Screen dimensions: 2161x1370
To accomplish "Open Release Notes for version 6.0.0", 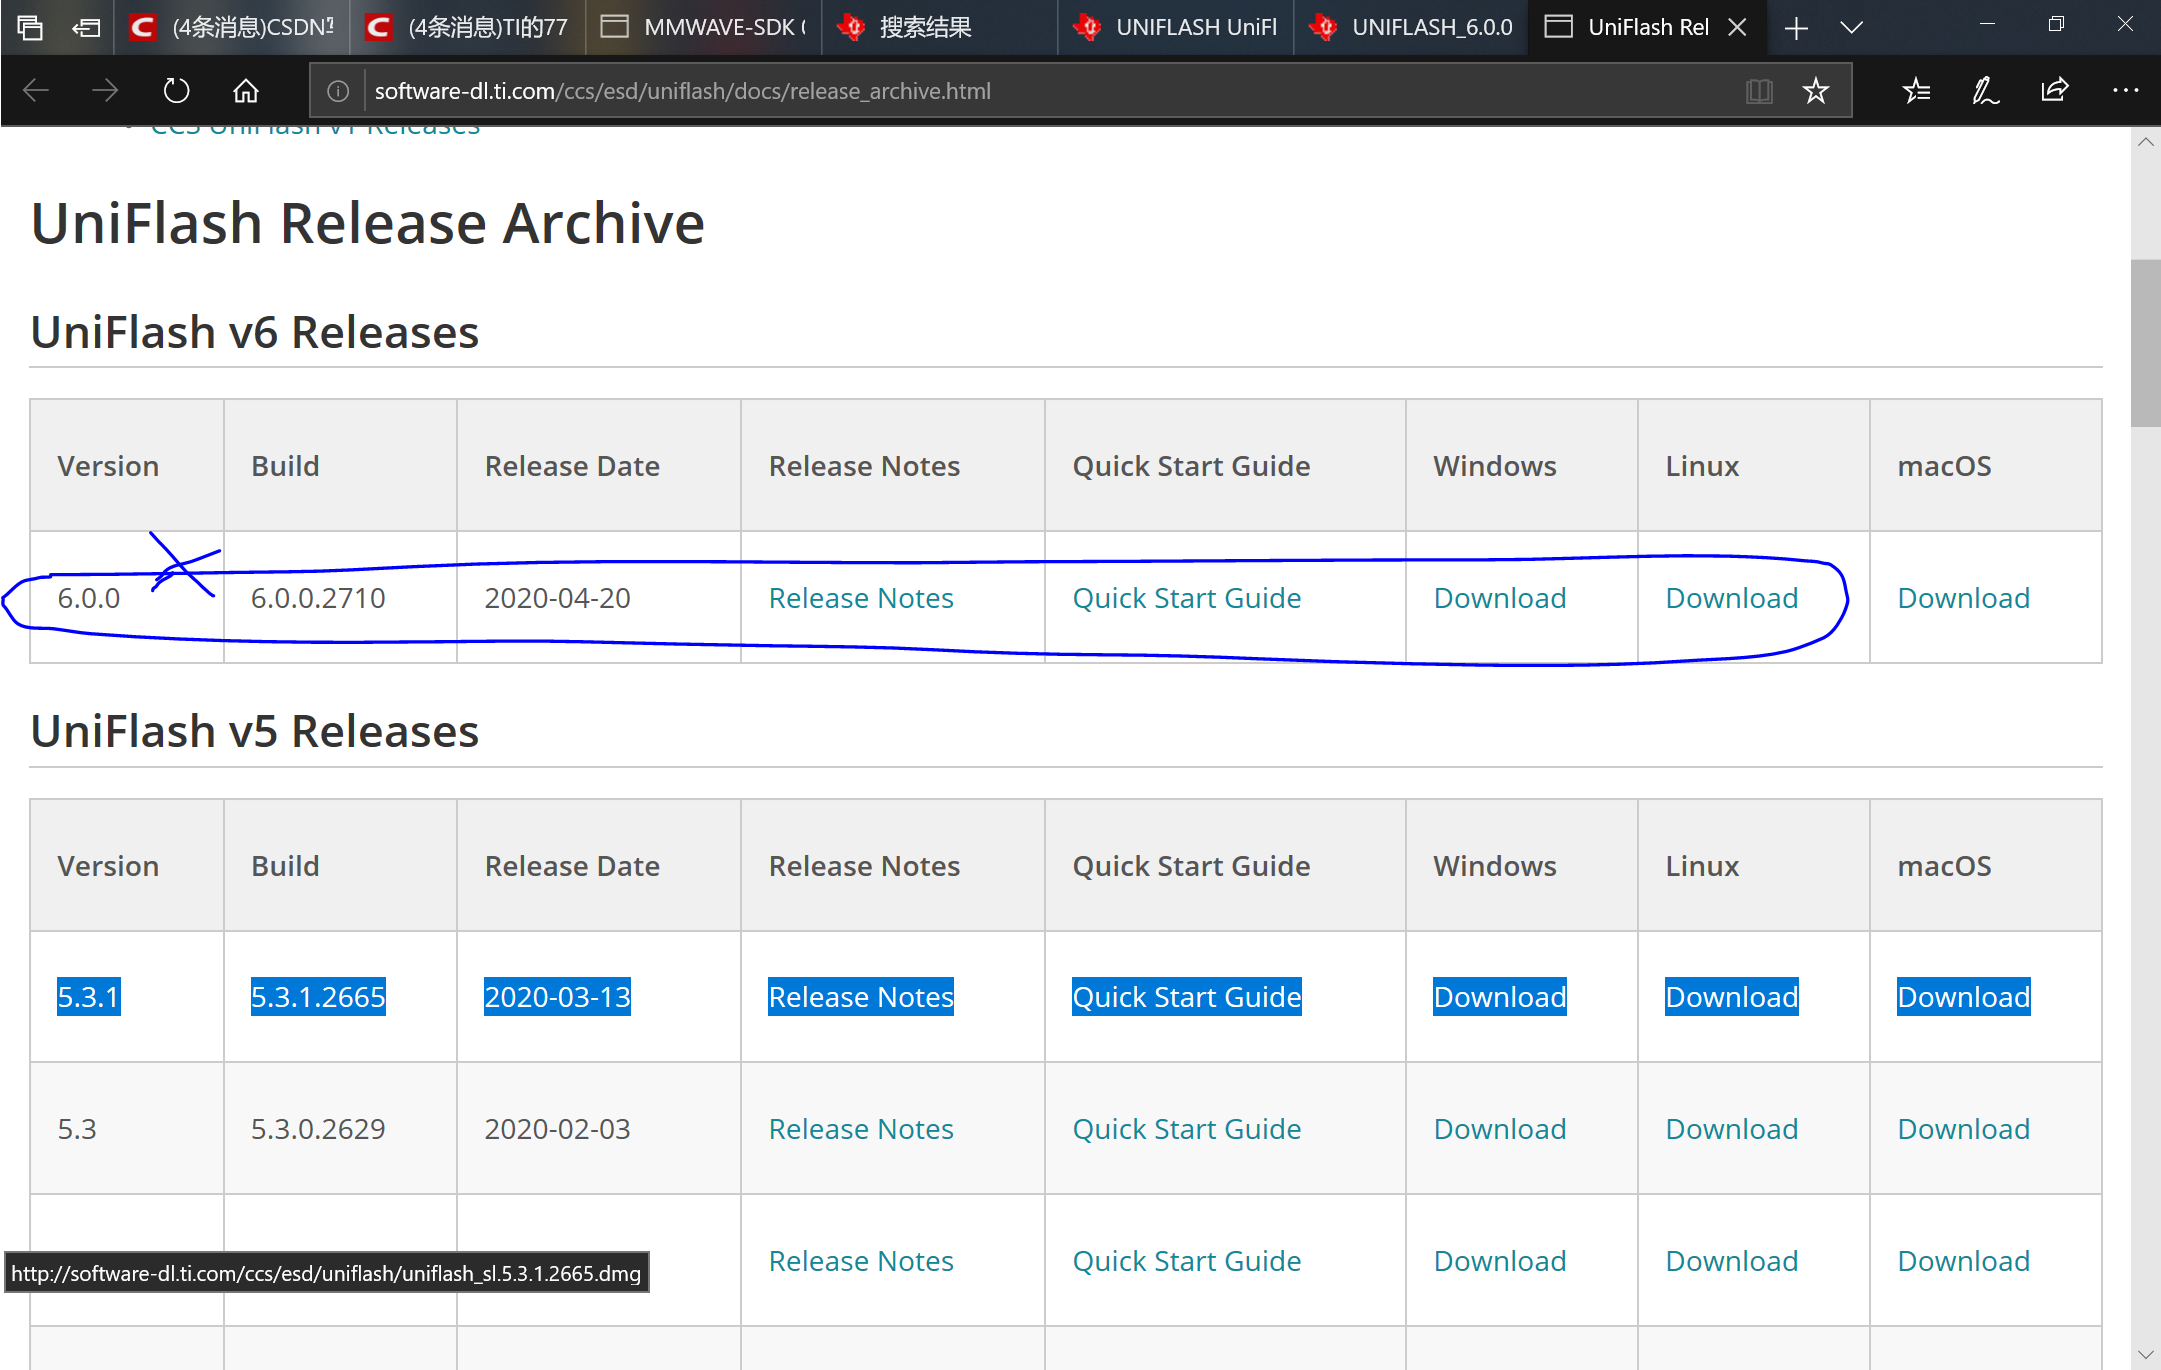I will click(861, 598).
